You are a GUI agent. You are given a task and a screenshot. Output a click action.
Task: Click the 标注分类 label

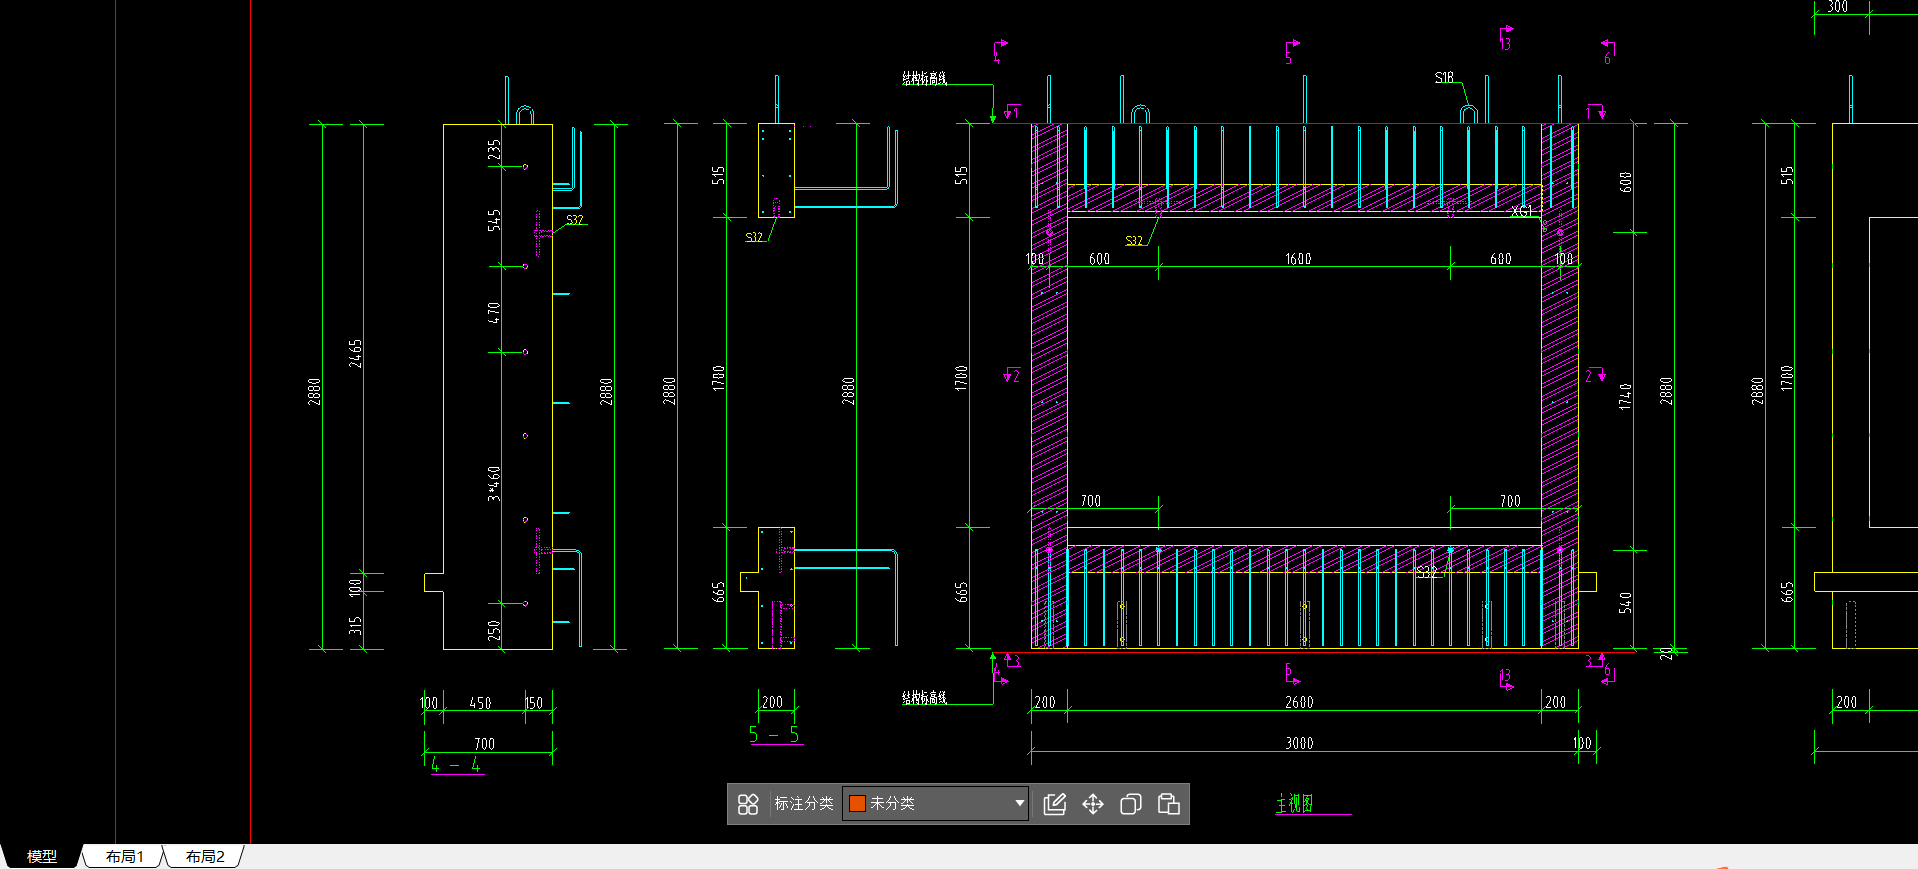click(804, 803)
